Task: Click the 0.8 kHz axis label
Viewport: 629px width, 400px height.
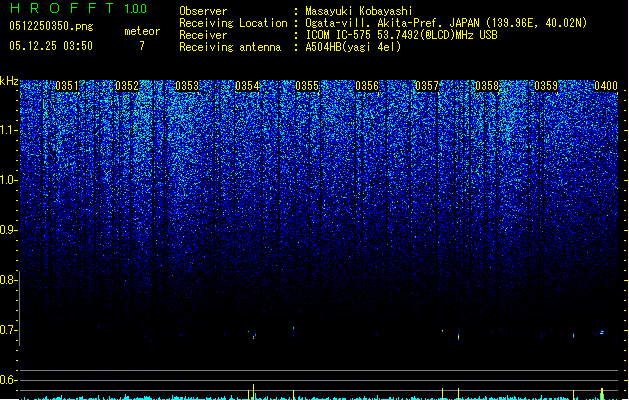Action: (9, 280)
